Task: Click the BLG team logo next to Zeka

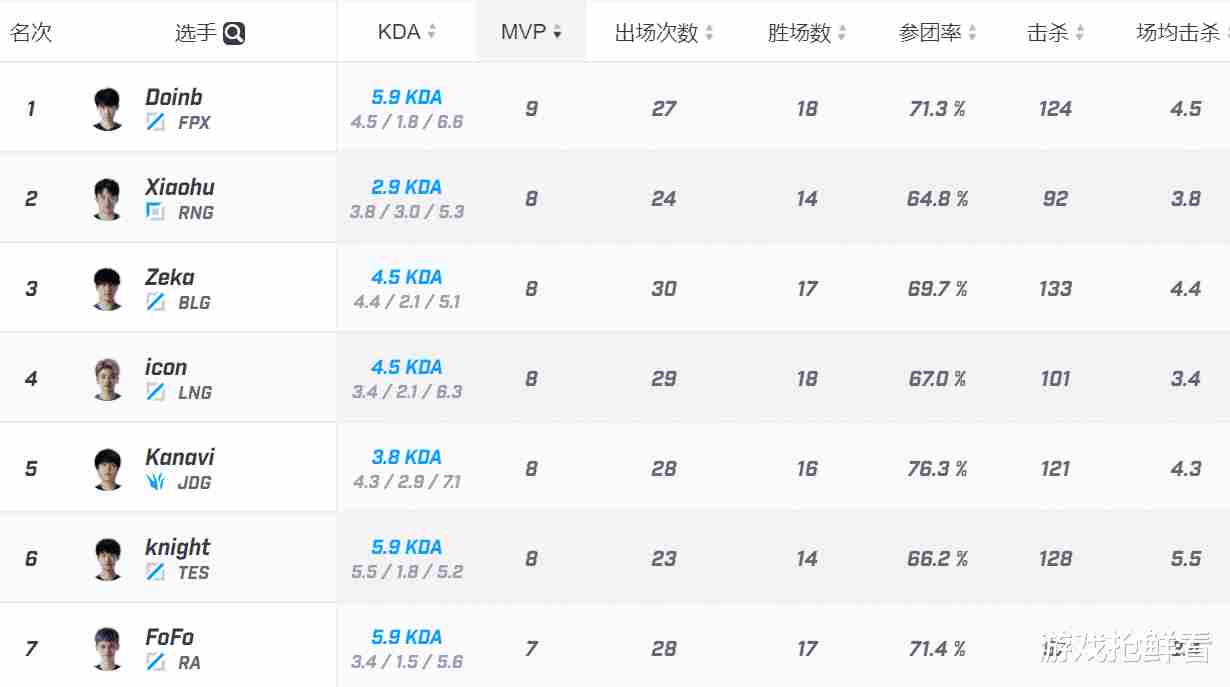Action: tap(158, 303)
